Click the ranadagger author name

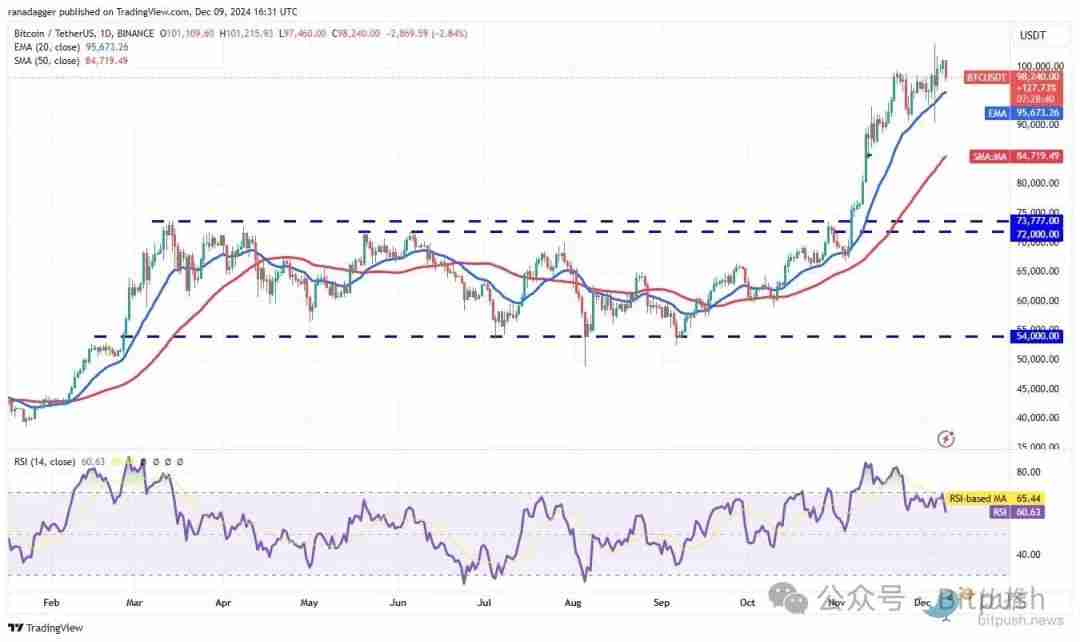click(36, 11)
